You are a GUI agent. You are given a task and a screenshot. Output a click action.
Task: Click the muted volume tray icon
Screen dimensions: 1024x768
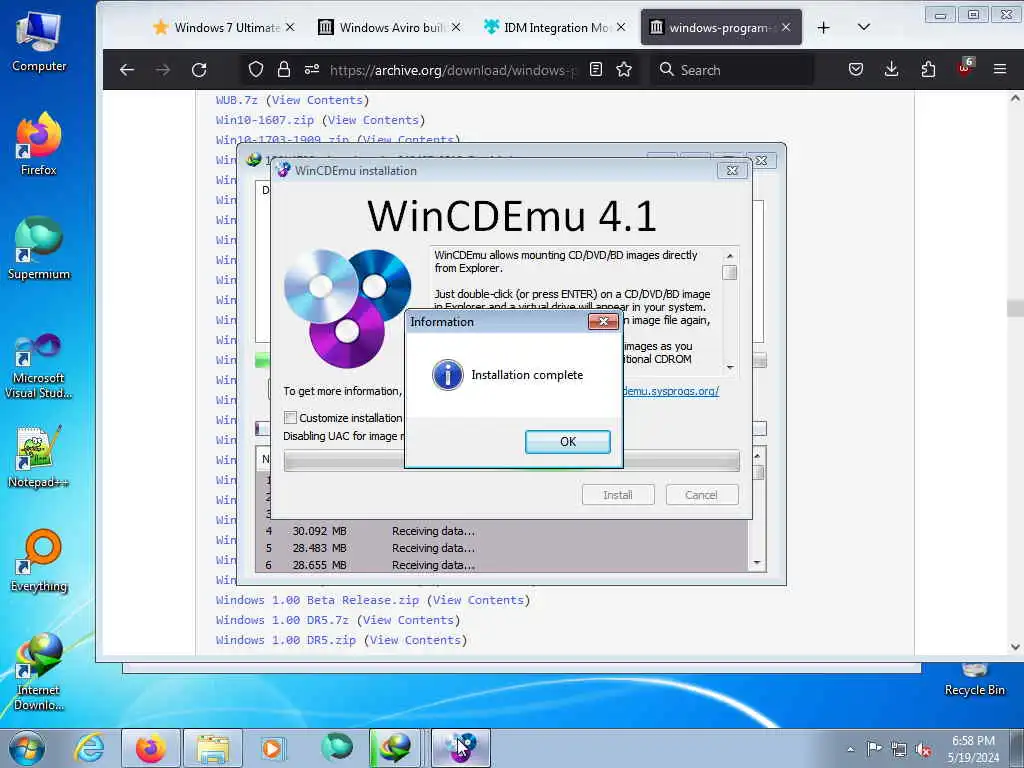[x=923, y=749]
